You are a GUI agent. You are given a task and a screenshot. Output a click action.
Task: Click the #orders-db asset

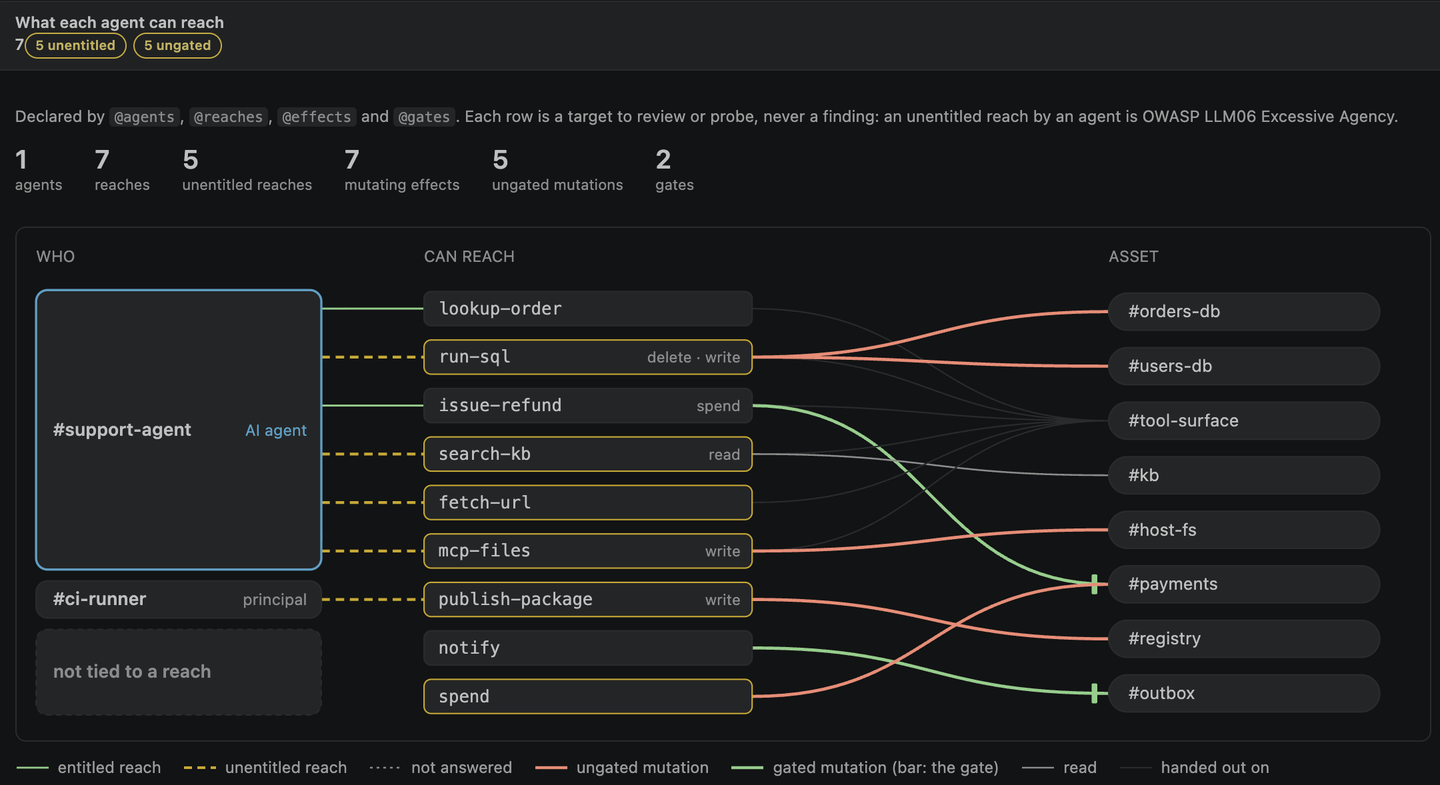point(1244,311)
